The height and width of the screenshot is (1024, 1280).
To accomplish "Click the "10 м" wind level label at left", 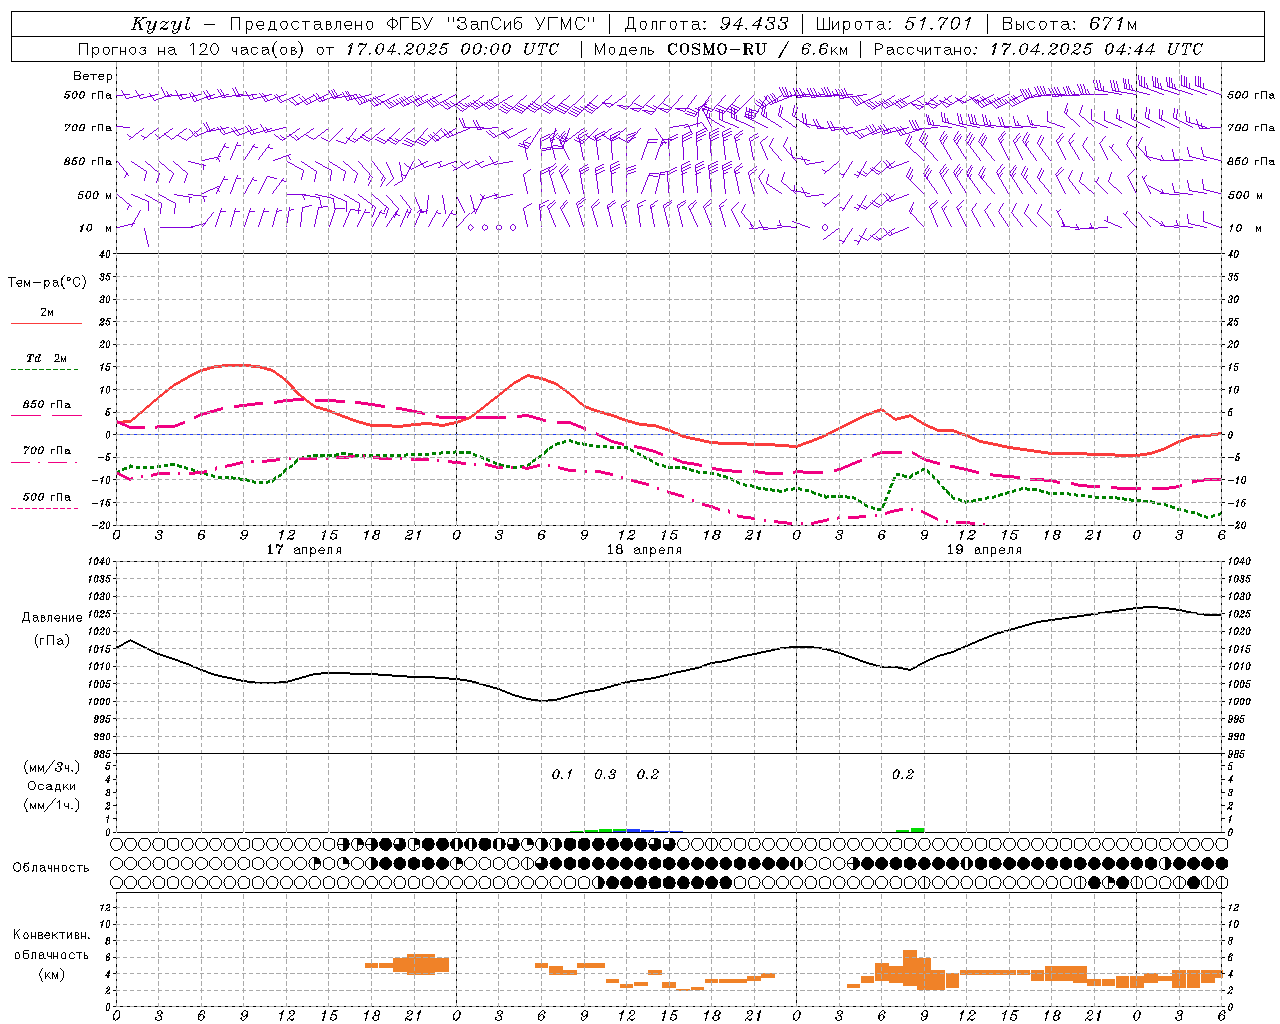I will 96,228.
